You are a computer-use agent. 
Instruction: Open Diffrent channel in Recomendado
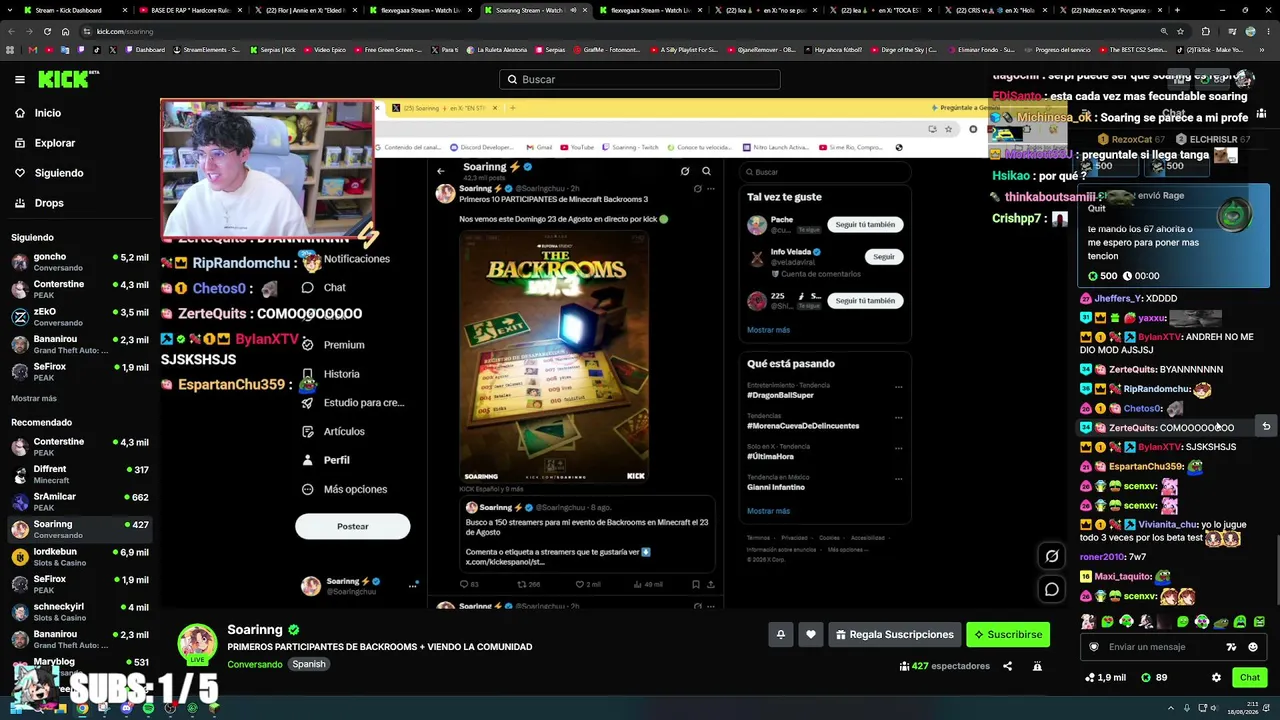80,474
